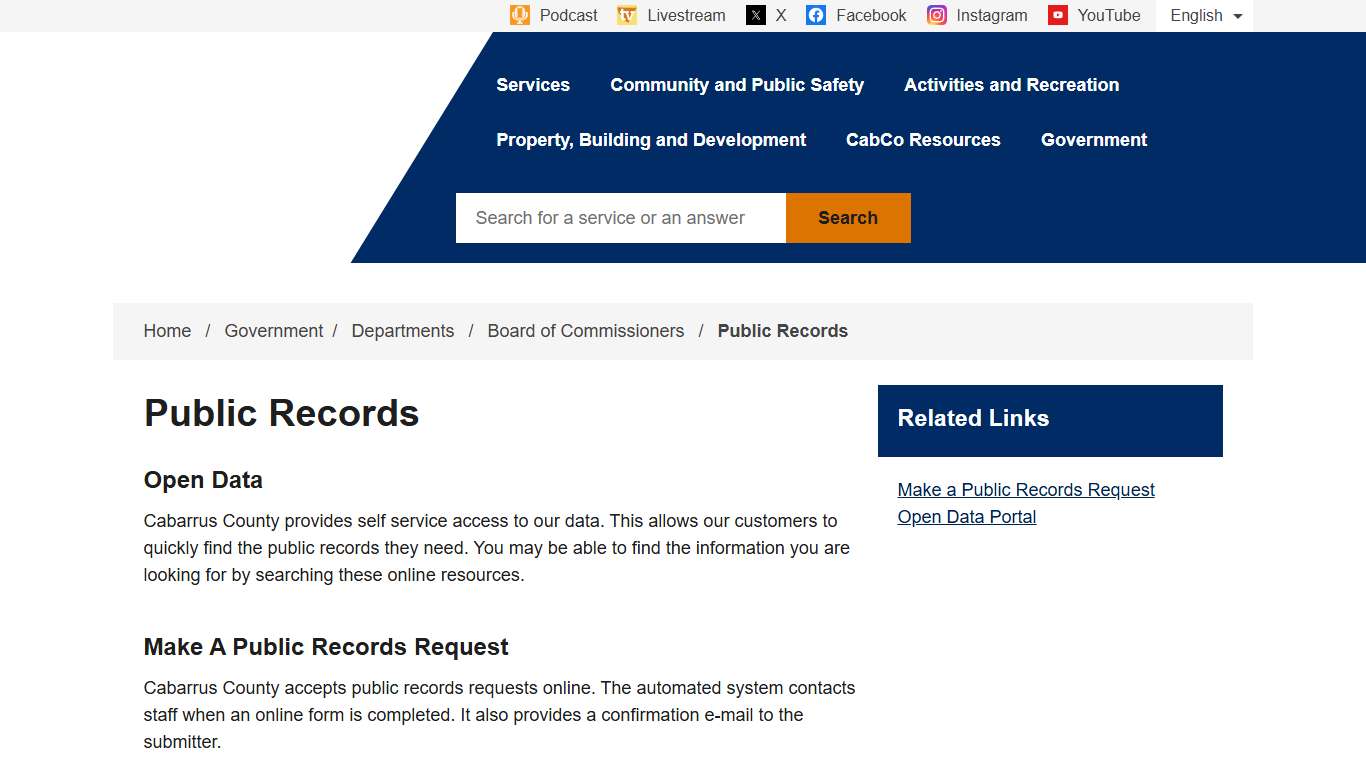This screenshot has height=768, width=1366.
Task: Open the Livestream TV icon
Action: pos(627,15)
